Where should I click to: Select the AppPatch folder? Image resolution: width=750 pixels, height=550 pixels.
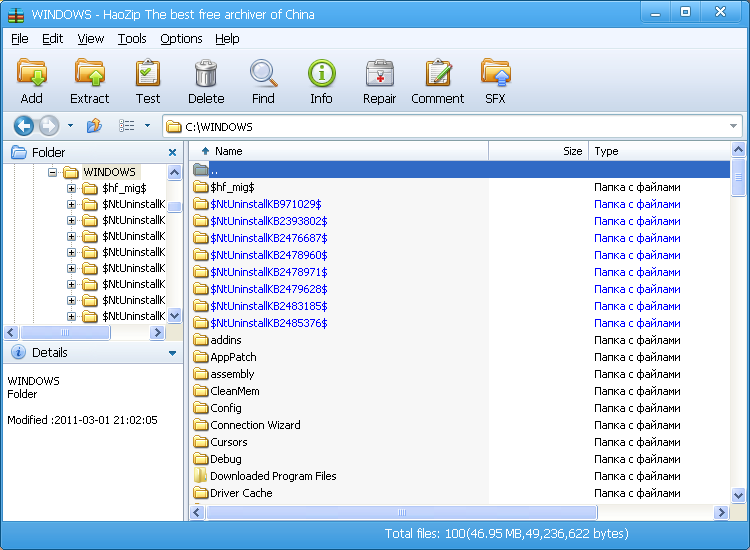(233, 357)
